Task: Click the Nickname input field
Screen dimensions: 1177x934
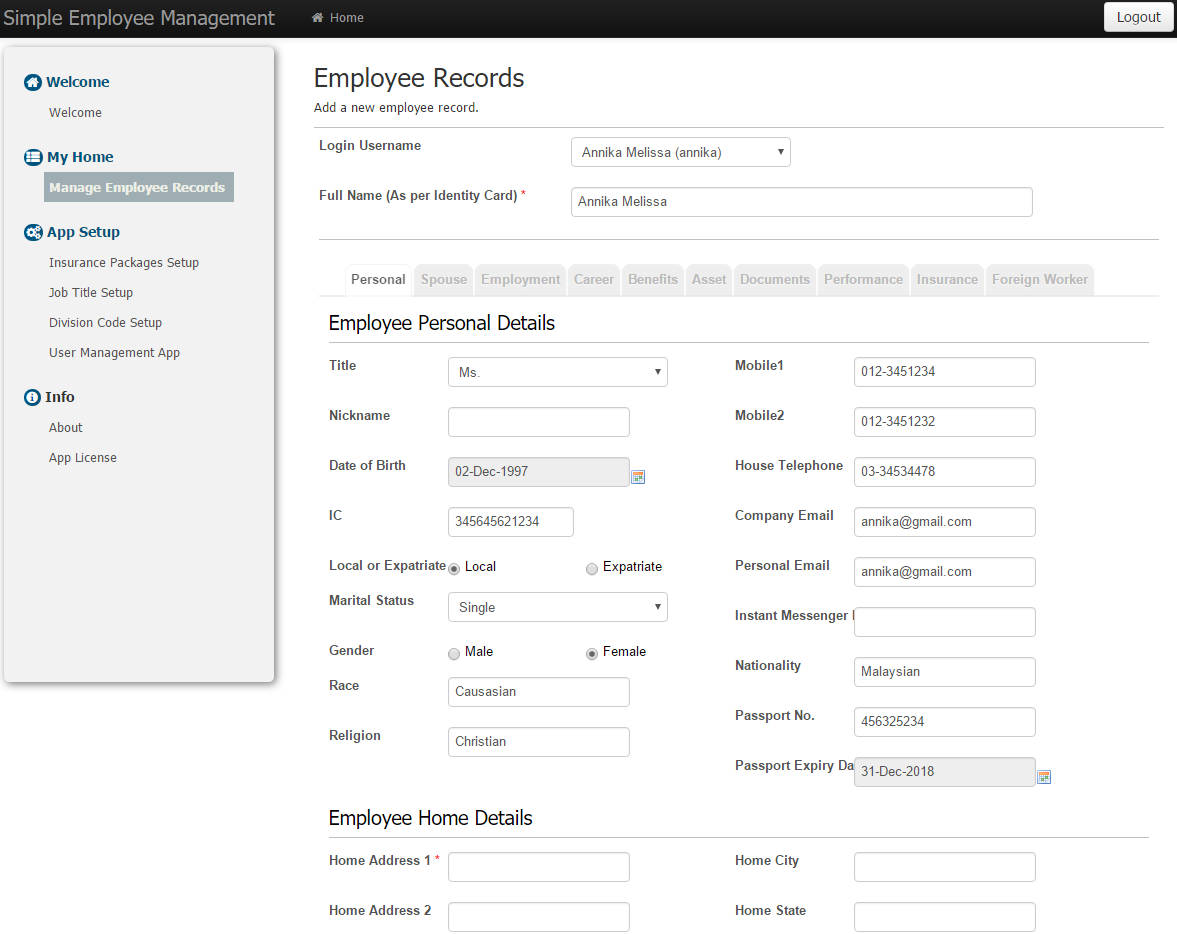Action: 539,422
